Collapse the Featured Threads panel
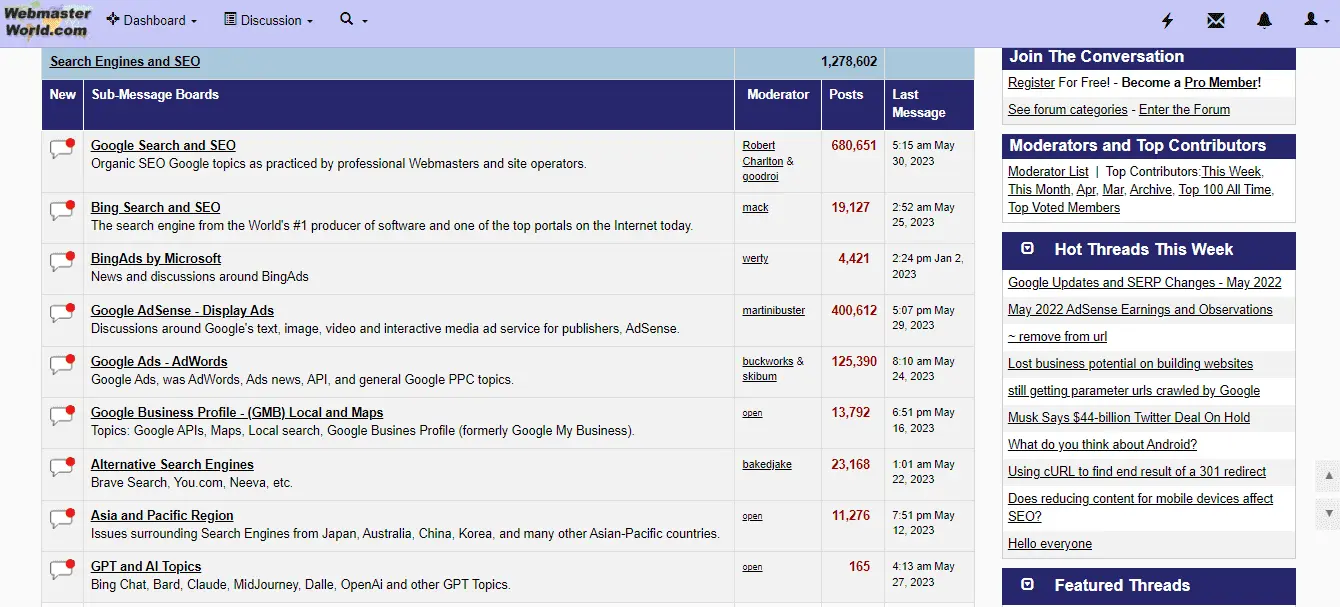Image resolution: width=1340 pixels, height=607 pixels. (x=1027, y=585)
